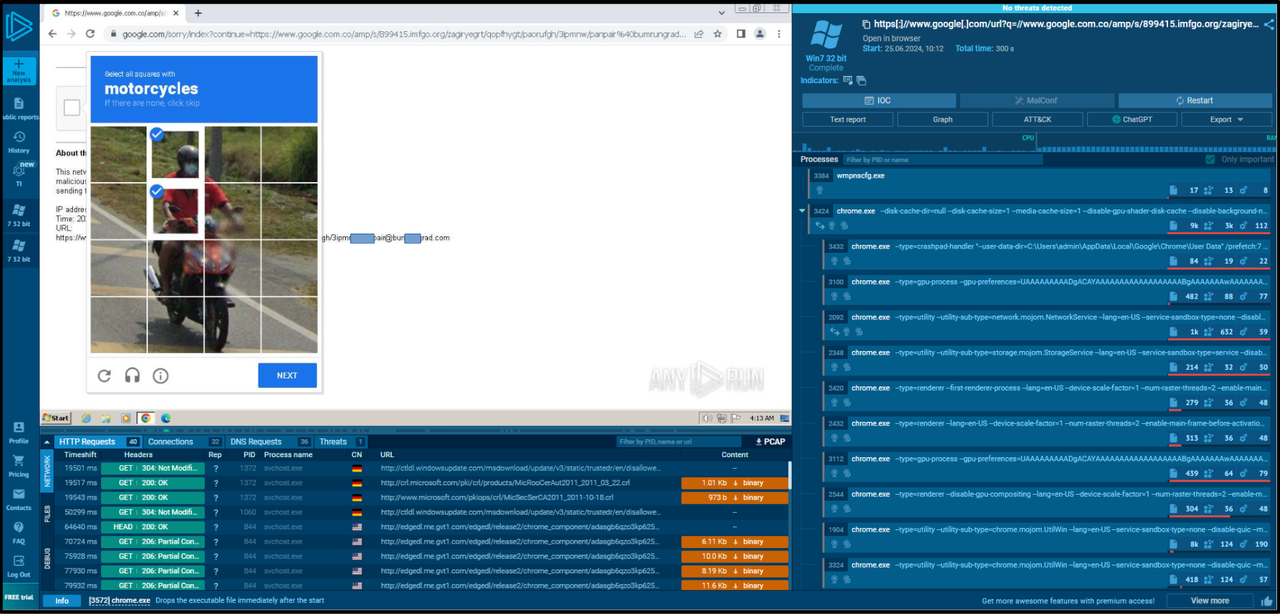Collapse the network panel arrow
Image resolution: width=1280 pixels, height=614 pixels.
pos(45,441)
